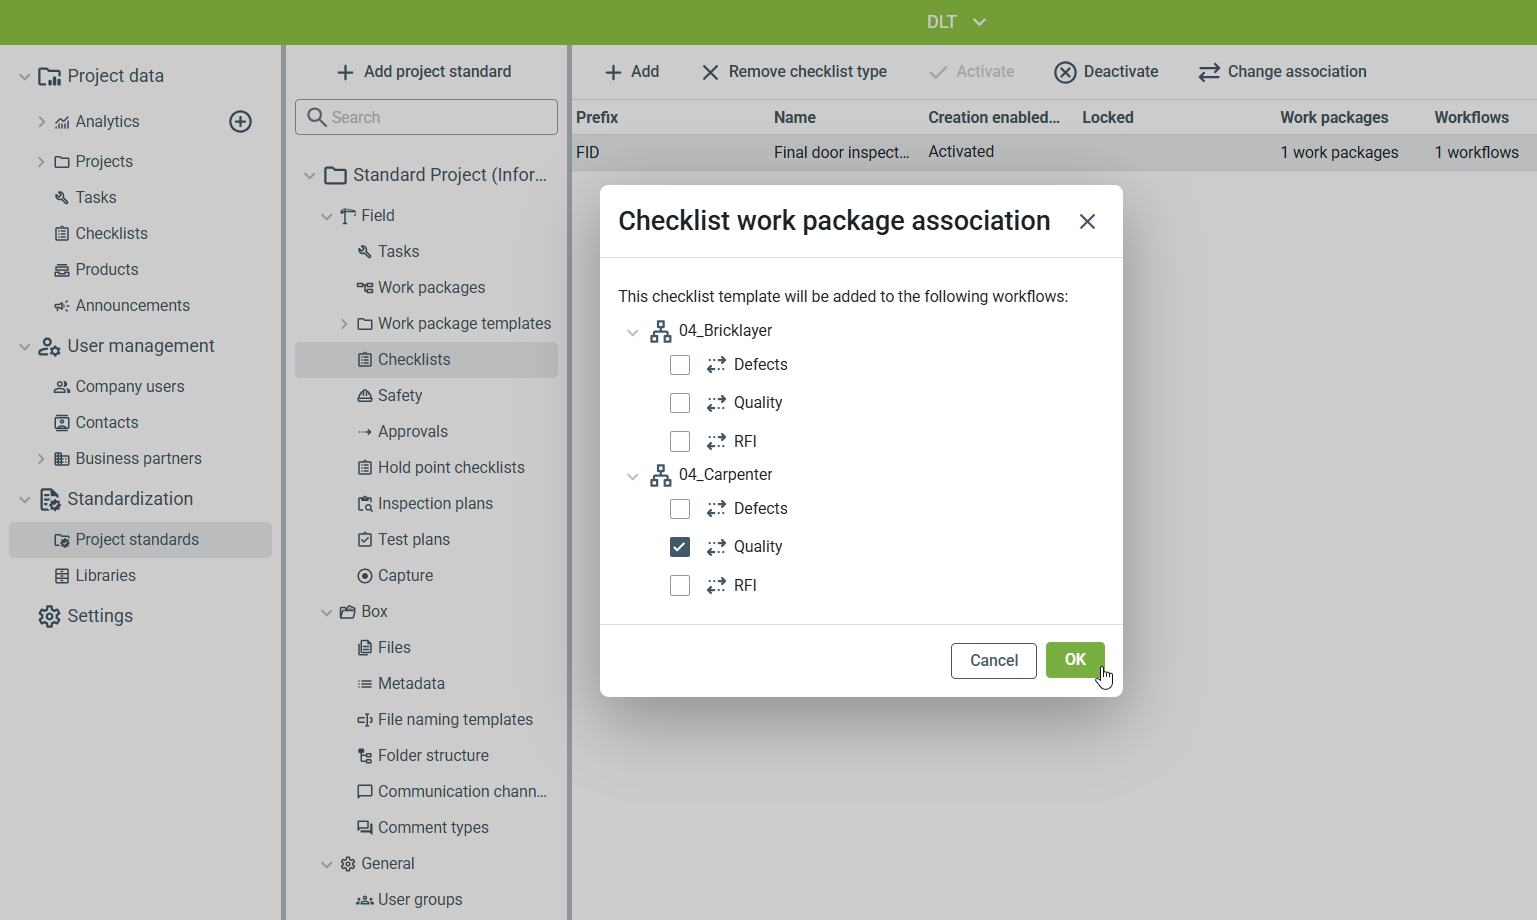Click OK in the association dialog
Viewport: 1537px width, 920px height.
(x=1075, y=660)
